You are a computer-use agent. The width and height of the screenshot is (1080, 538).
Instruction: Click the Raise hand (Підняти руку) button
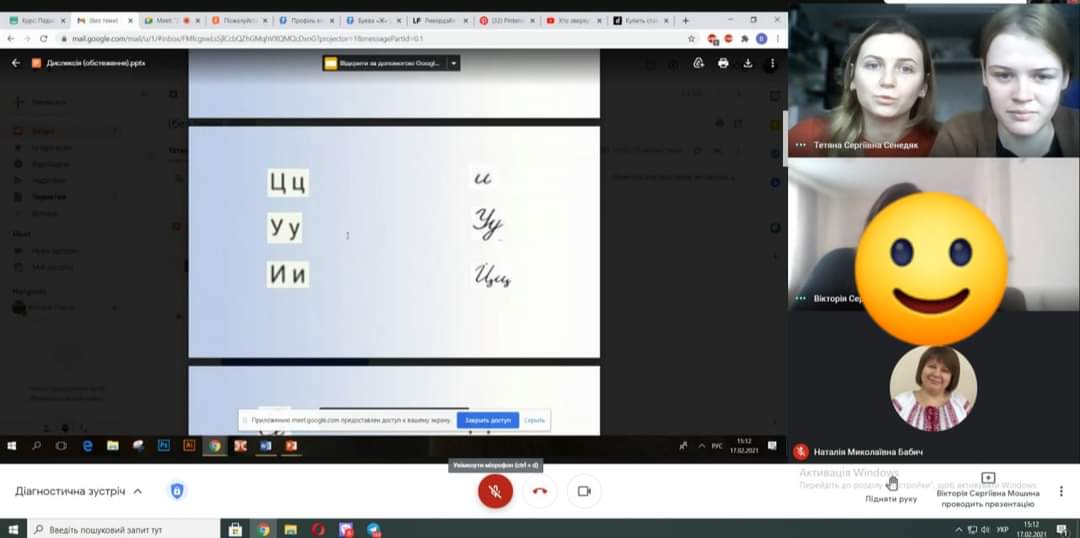(x=891, y=489)
